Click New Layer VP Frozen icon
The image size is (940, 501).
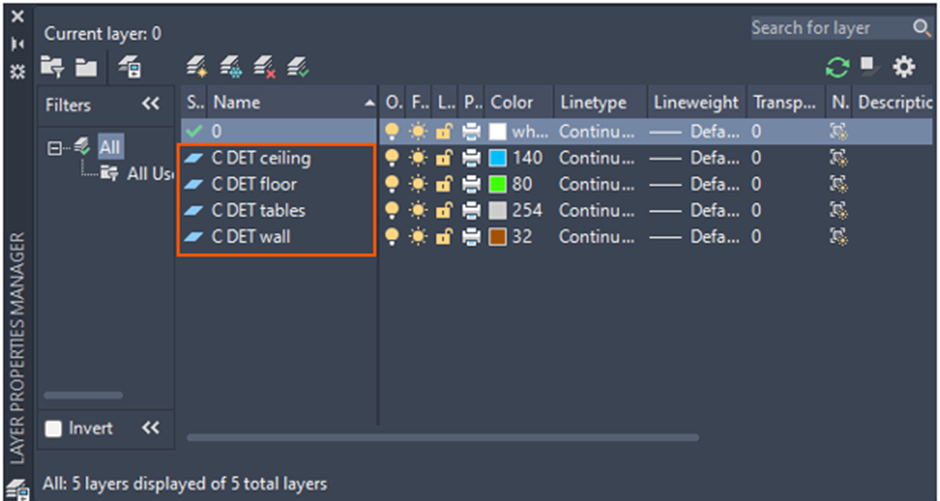coord(231,67)
